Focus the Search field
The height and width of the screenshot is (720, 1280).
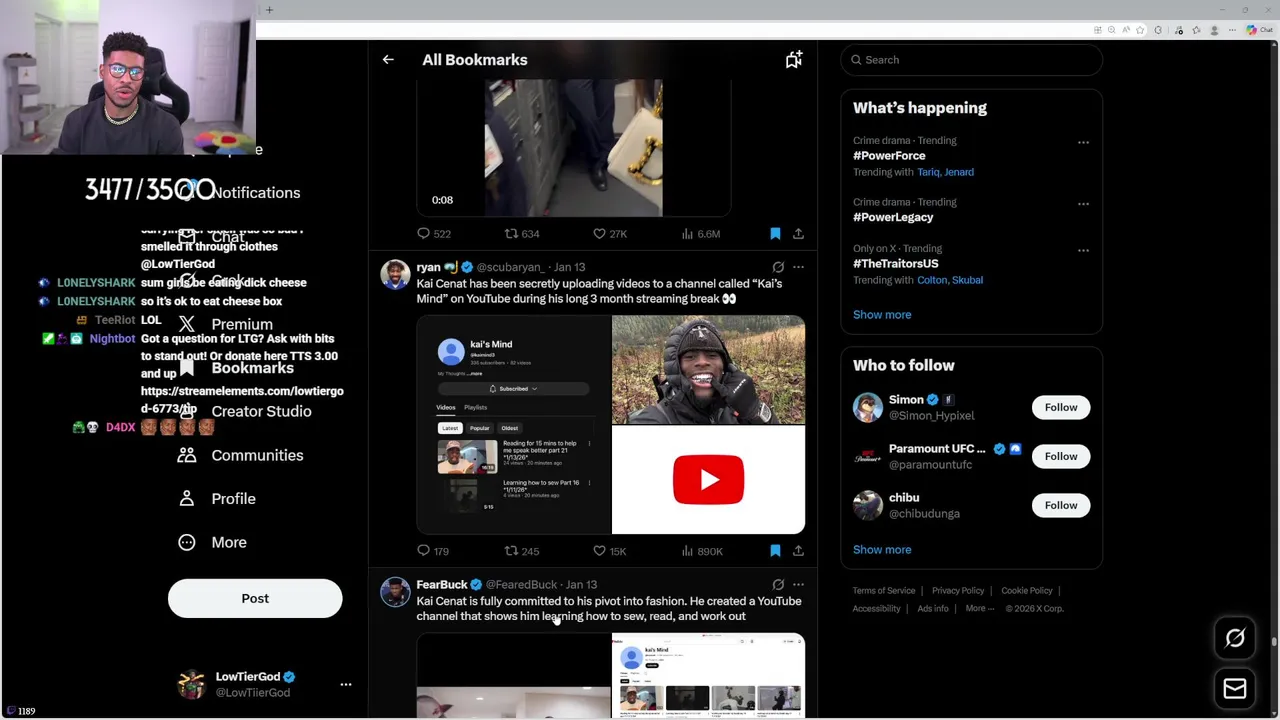coord(971,60)
